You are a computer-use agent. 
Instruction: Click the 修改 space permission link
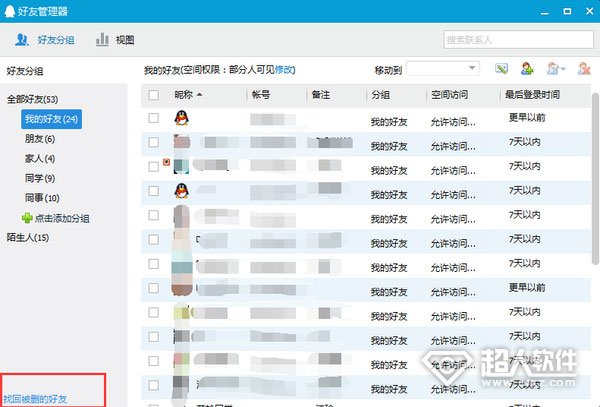(x=284, y=69)
